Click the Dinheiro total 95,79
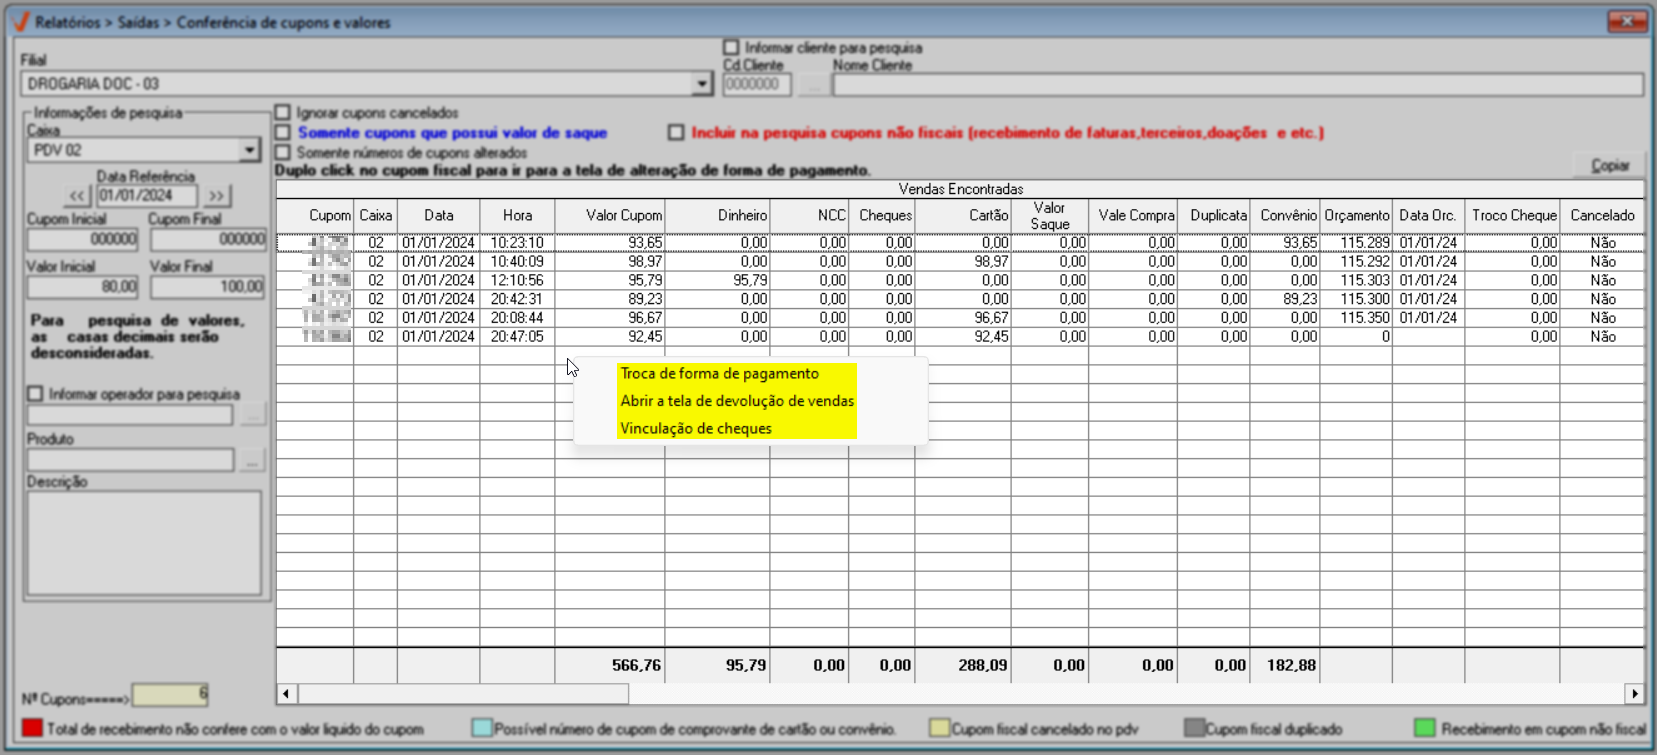 tap(746, 665)
